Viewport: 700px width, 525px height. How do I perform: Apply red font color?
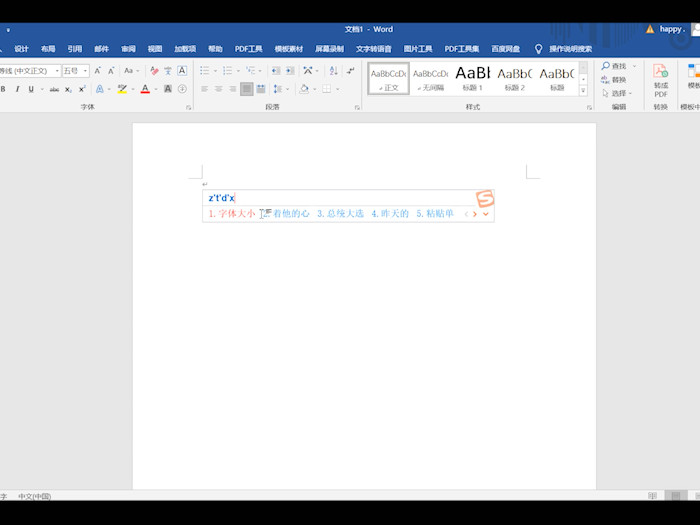coord(145,89)
